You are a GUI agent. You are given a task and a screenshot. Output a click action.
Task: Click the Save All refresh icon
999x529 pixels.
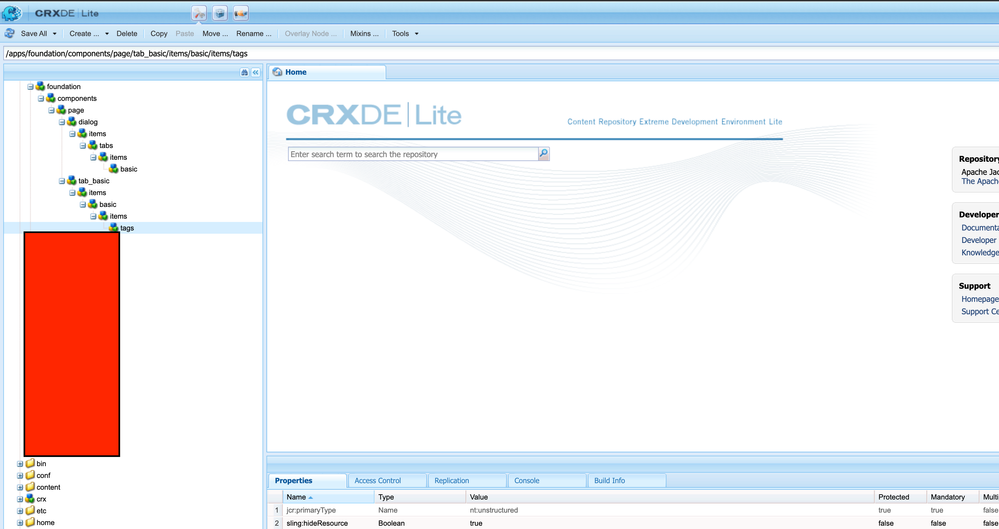click(10, 33)
